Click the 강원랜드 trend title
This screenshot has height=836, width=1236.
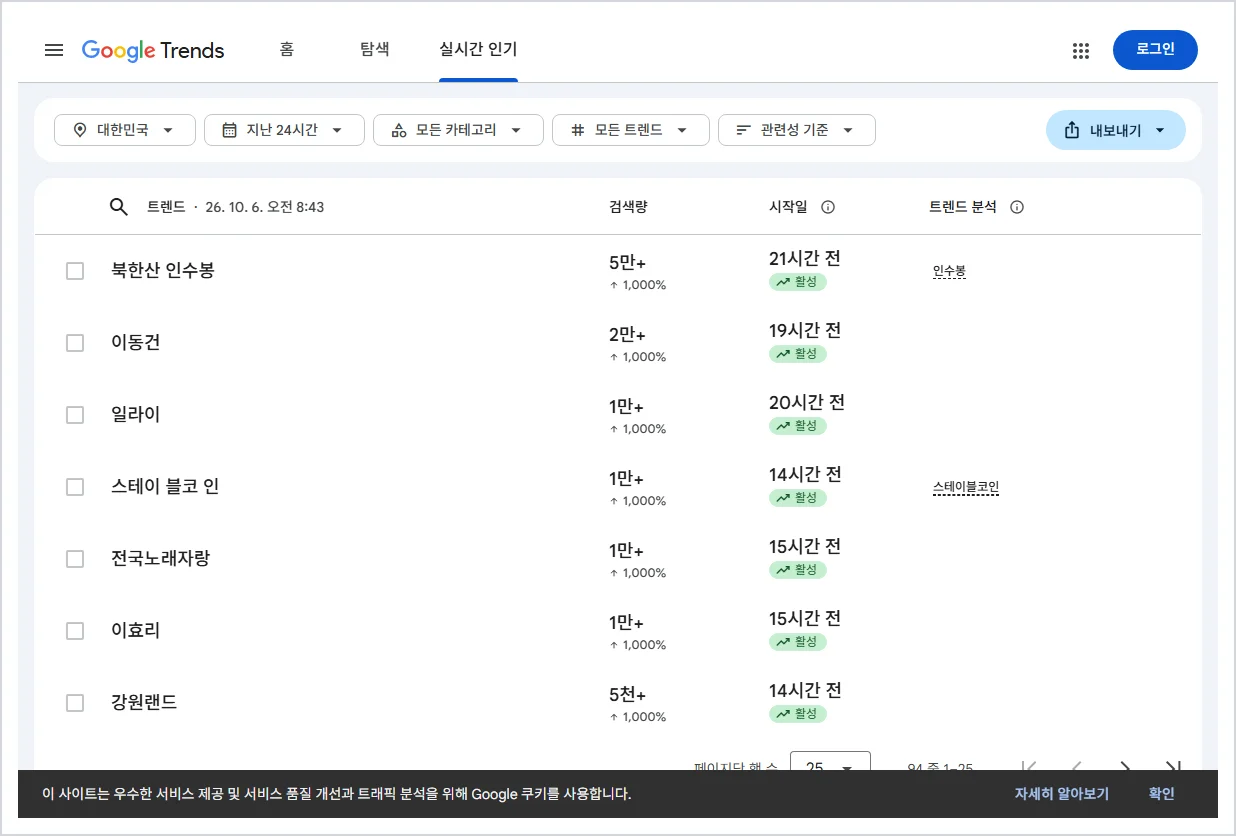tap(144, 702)
